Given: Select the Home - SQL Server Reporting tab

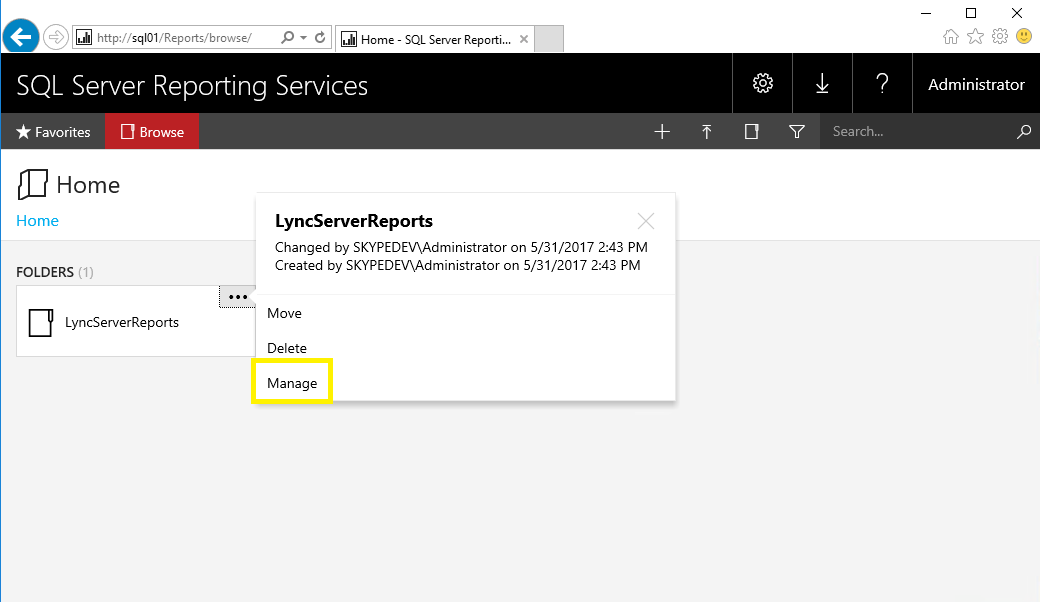Looking at the screenshot, I should (434, 39).
